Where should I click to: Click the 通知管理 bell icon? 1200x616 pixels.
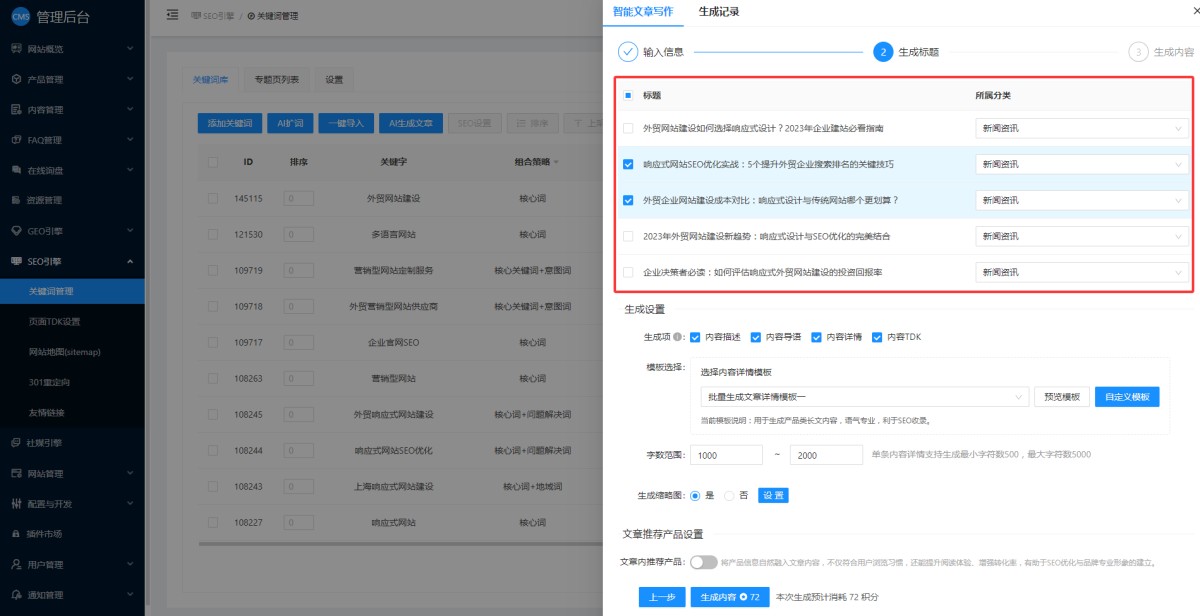[16, 595]
